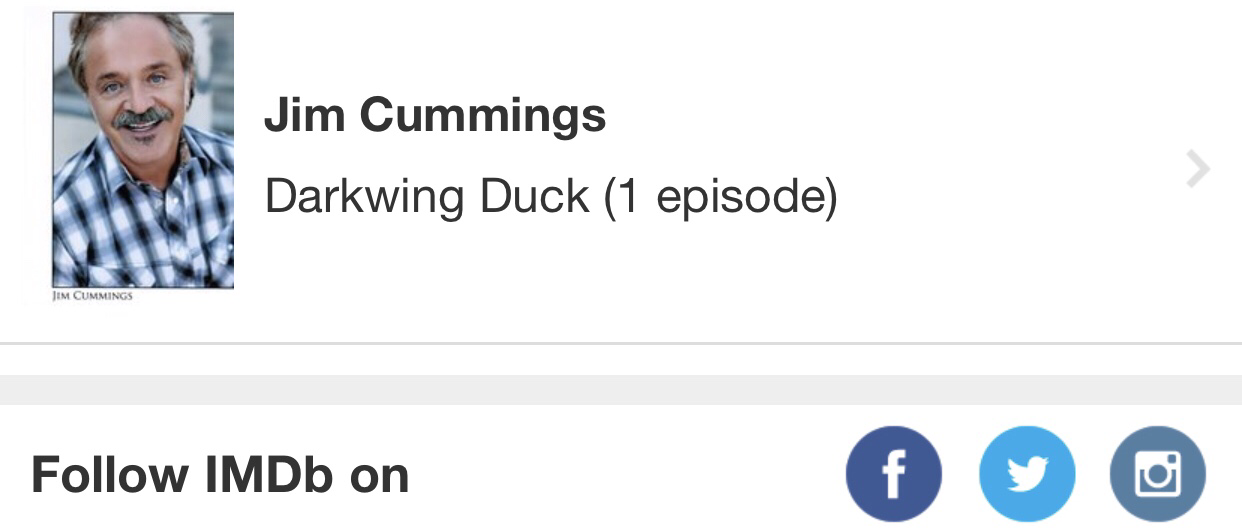Open cast details with the right-pointing chevron
Screen dimensions: 1242x529
click(1197, 170)
